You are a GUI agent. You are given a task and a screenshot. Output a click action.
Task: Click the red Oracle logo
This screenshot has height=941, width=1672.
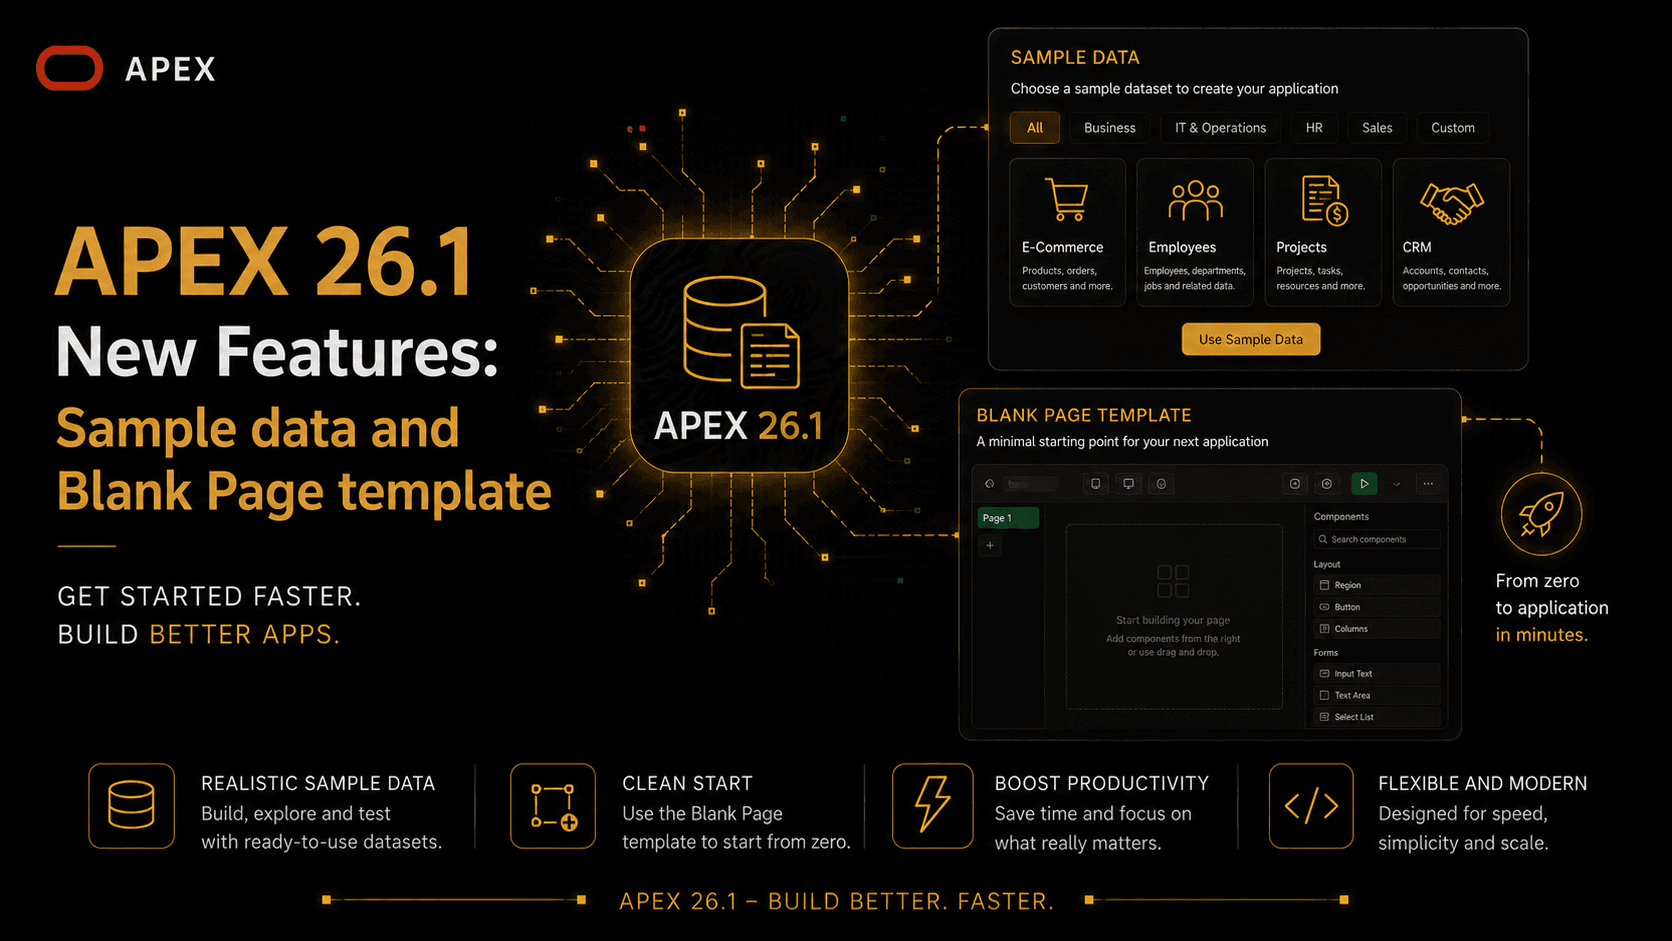point(69,68)
